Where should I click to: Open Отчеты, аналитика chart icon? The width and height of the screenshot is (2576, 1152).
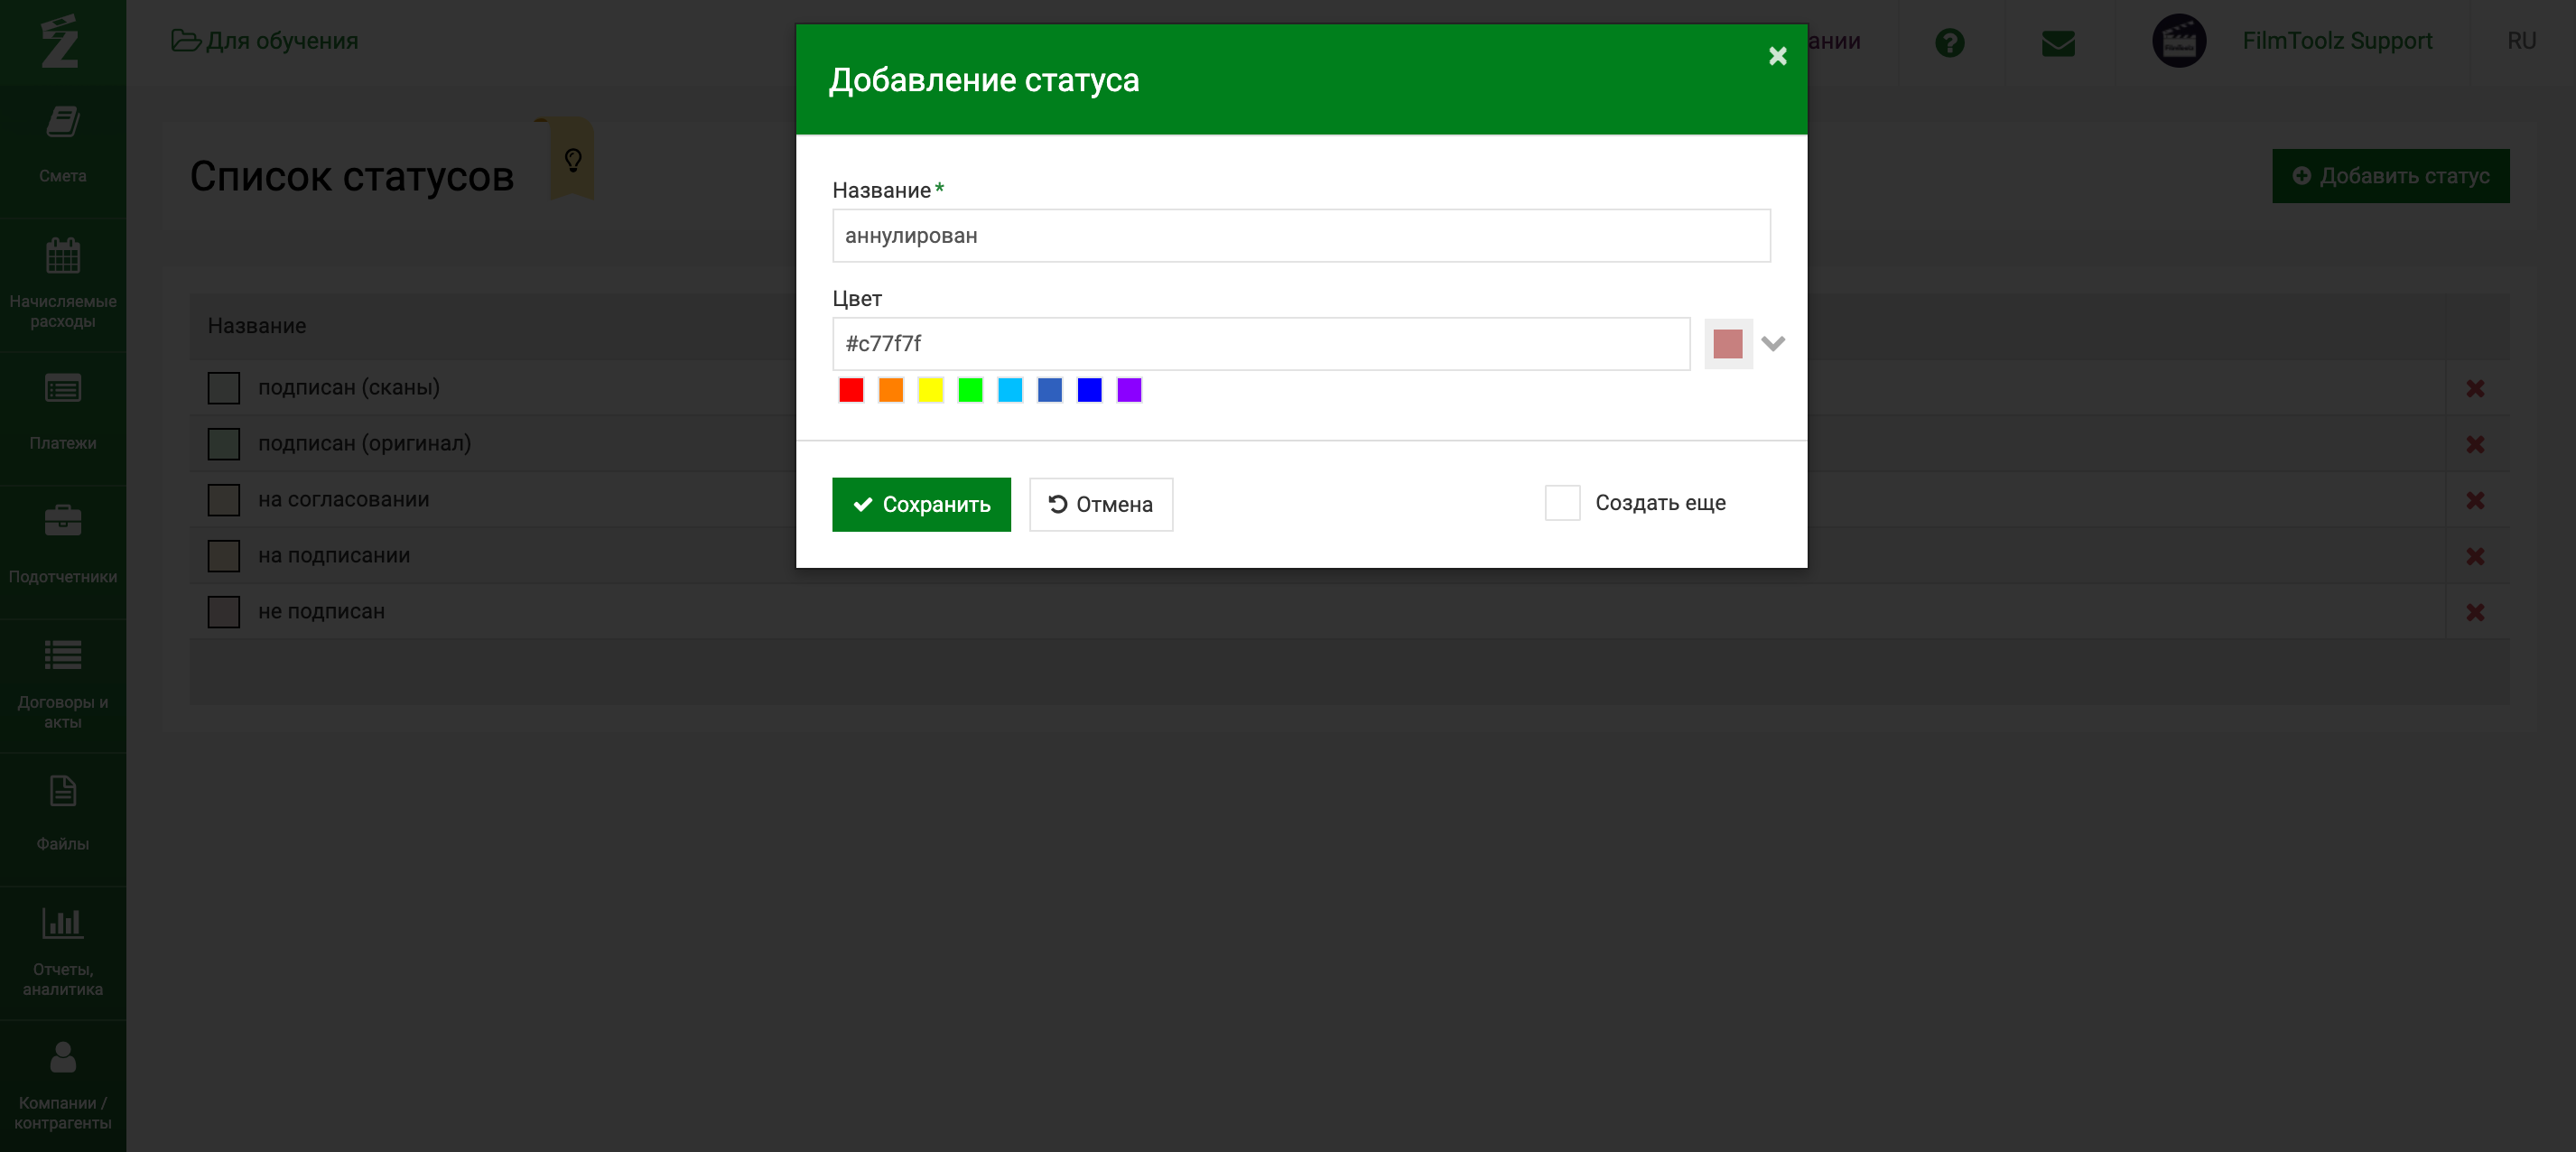point(62,923)
